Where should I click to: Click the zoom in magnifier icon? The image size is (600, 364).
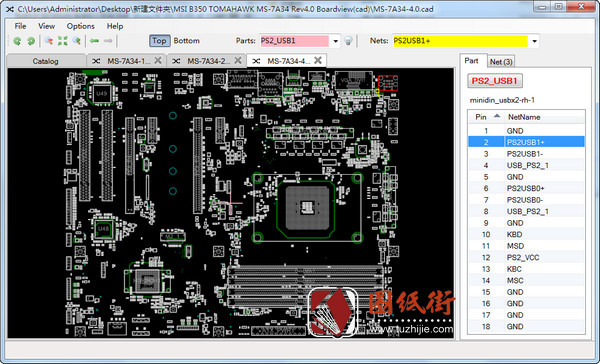coord(77,41)
